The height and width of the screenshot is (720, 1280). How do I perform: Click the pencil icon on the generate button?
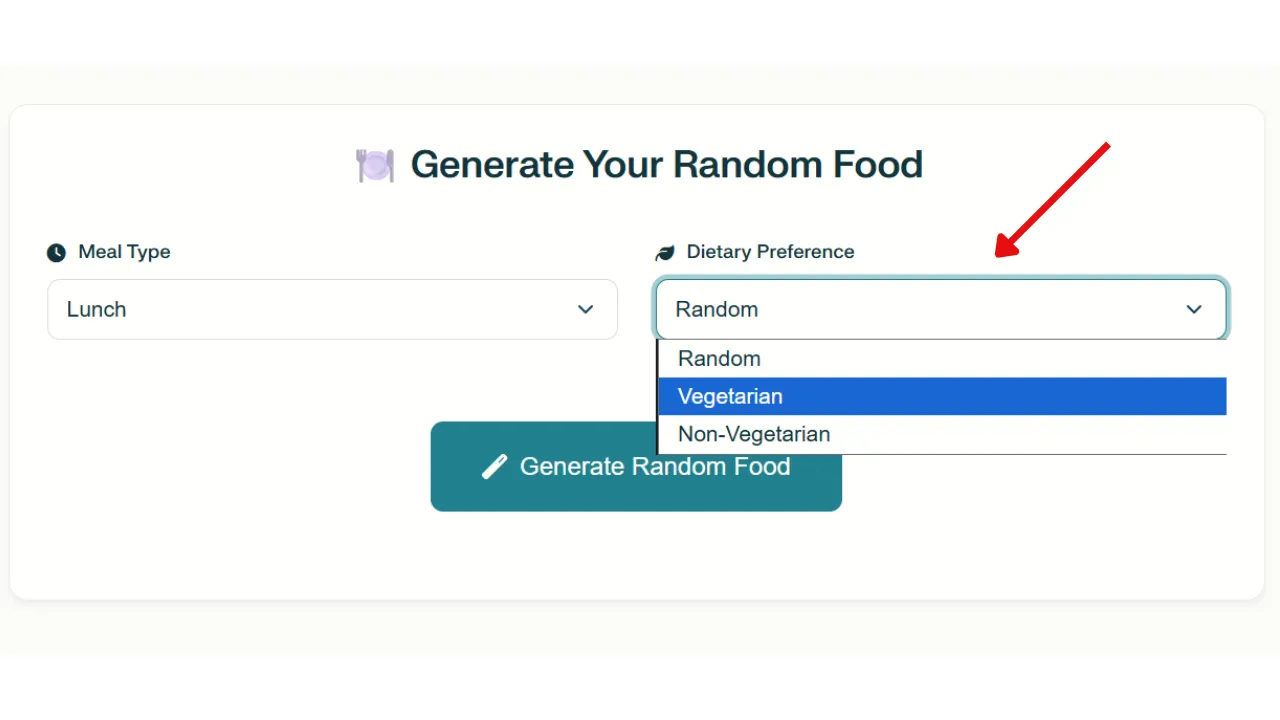click(494, 466)
